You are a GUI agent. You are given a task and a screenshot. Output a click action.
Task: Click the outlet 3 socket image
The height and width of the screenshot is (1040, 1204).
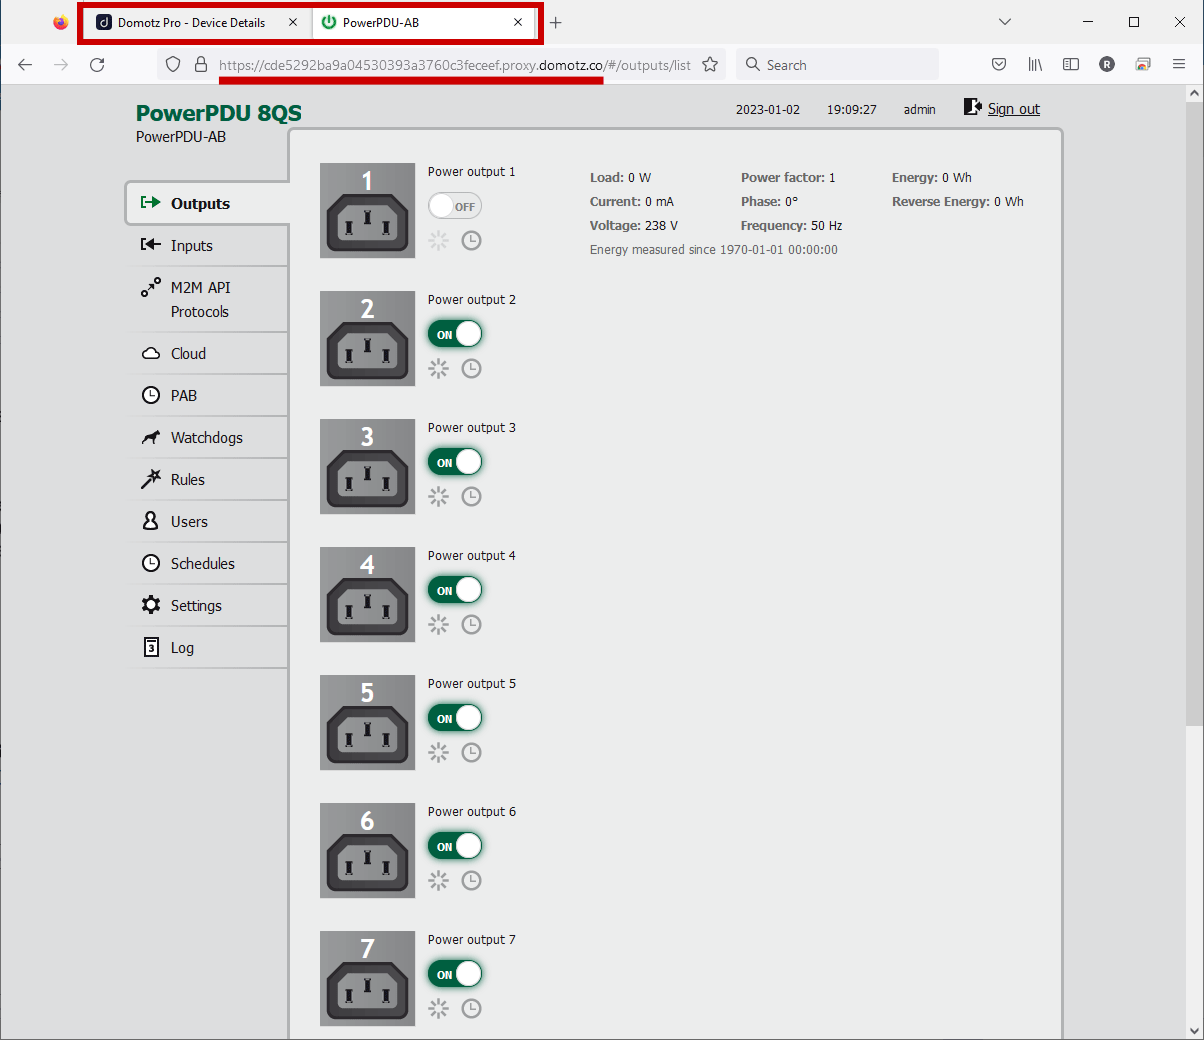(x=367, y=466)
